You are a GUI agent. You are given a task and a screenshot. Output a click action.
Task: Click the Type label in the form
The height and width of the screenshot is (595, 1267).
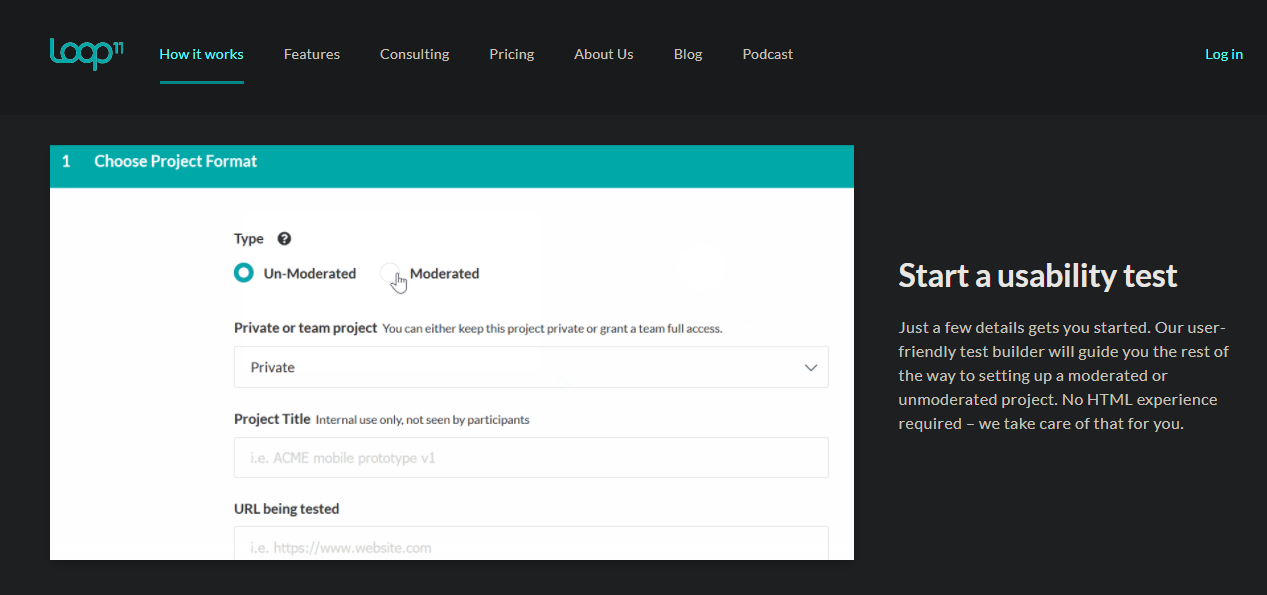click(247, 238)
